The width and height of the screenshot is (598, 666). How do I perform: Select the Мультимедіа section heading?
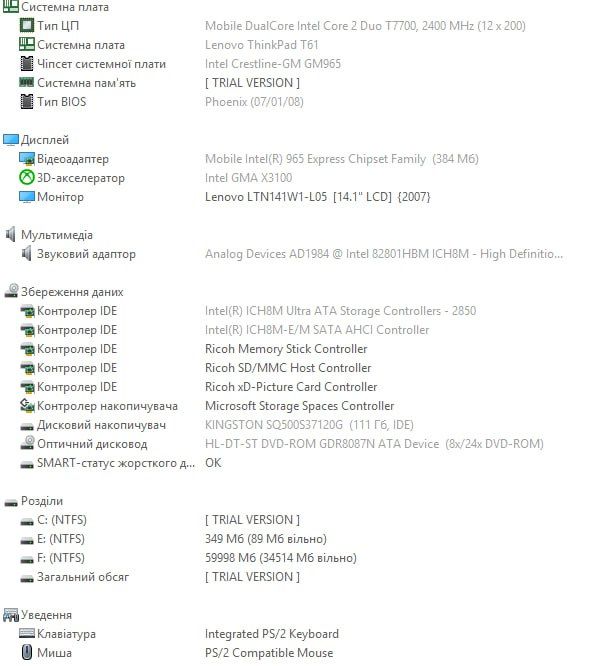coord(57,235)
